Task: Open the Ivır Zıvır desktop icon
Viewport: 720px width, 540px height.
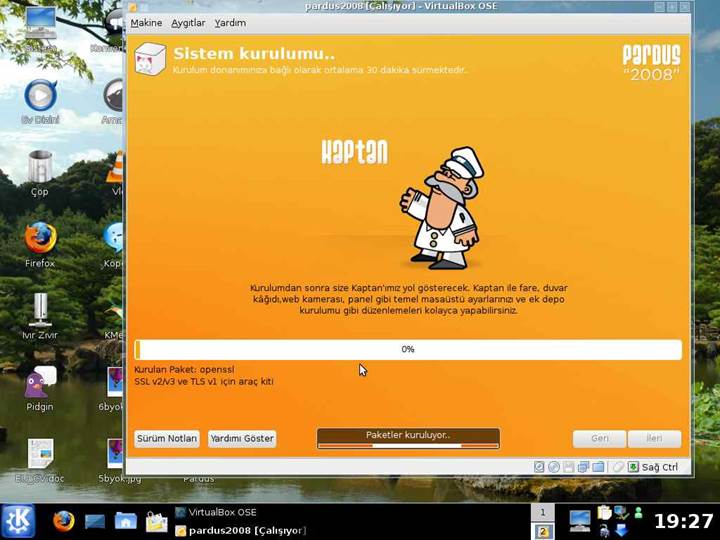Action: tap(40, 317)
